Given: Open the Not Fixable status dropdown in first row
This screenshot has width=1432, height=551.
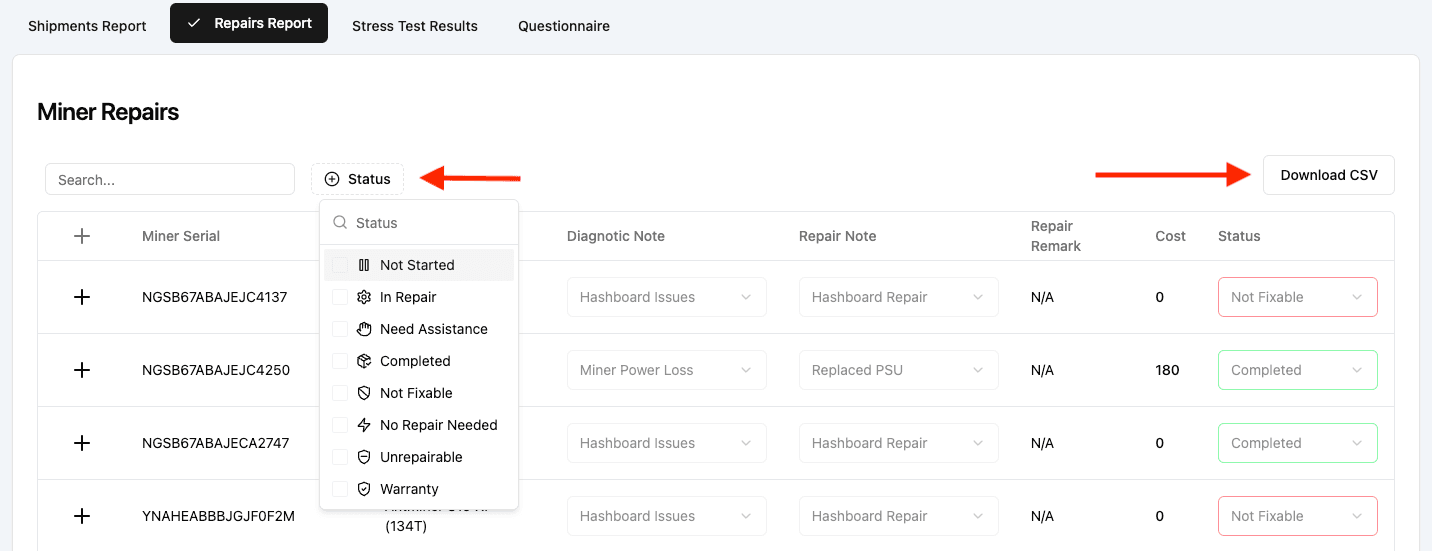Looking at the screenshot, I should pyautogui.click(x=1297, y=297).
